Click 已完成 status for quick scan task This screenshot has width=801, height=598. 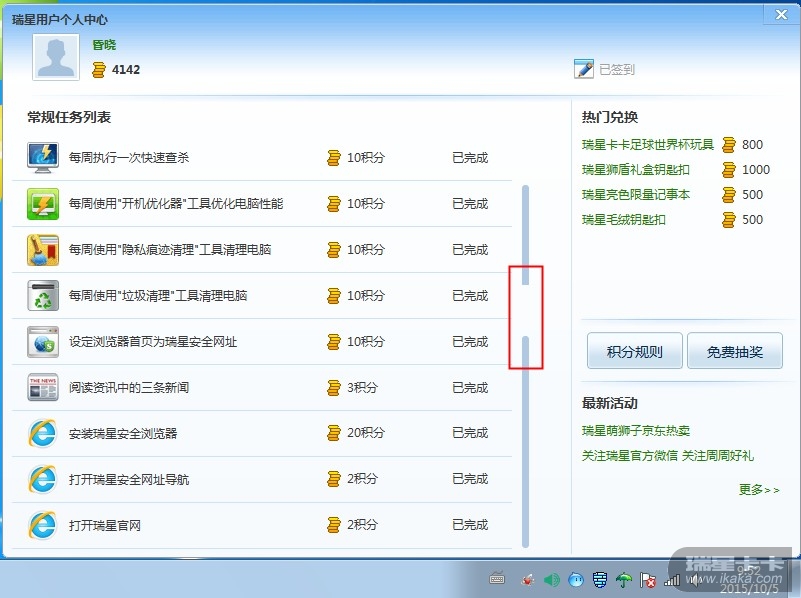pos(470,157)
